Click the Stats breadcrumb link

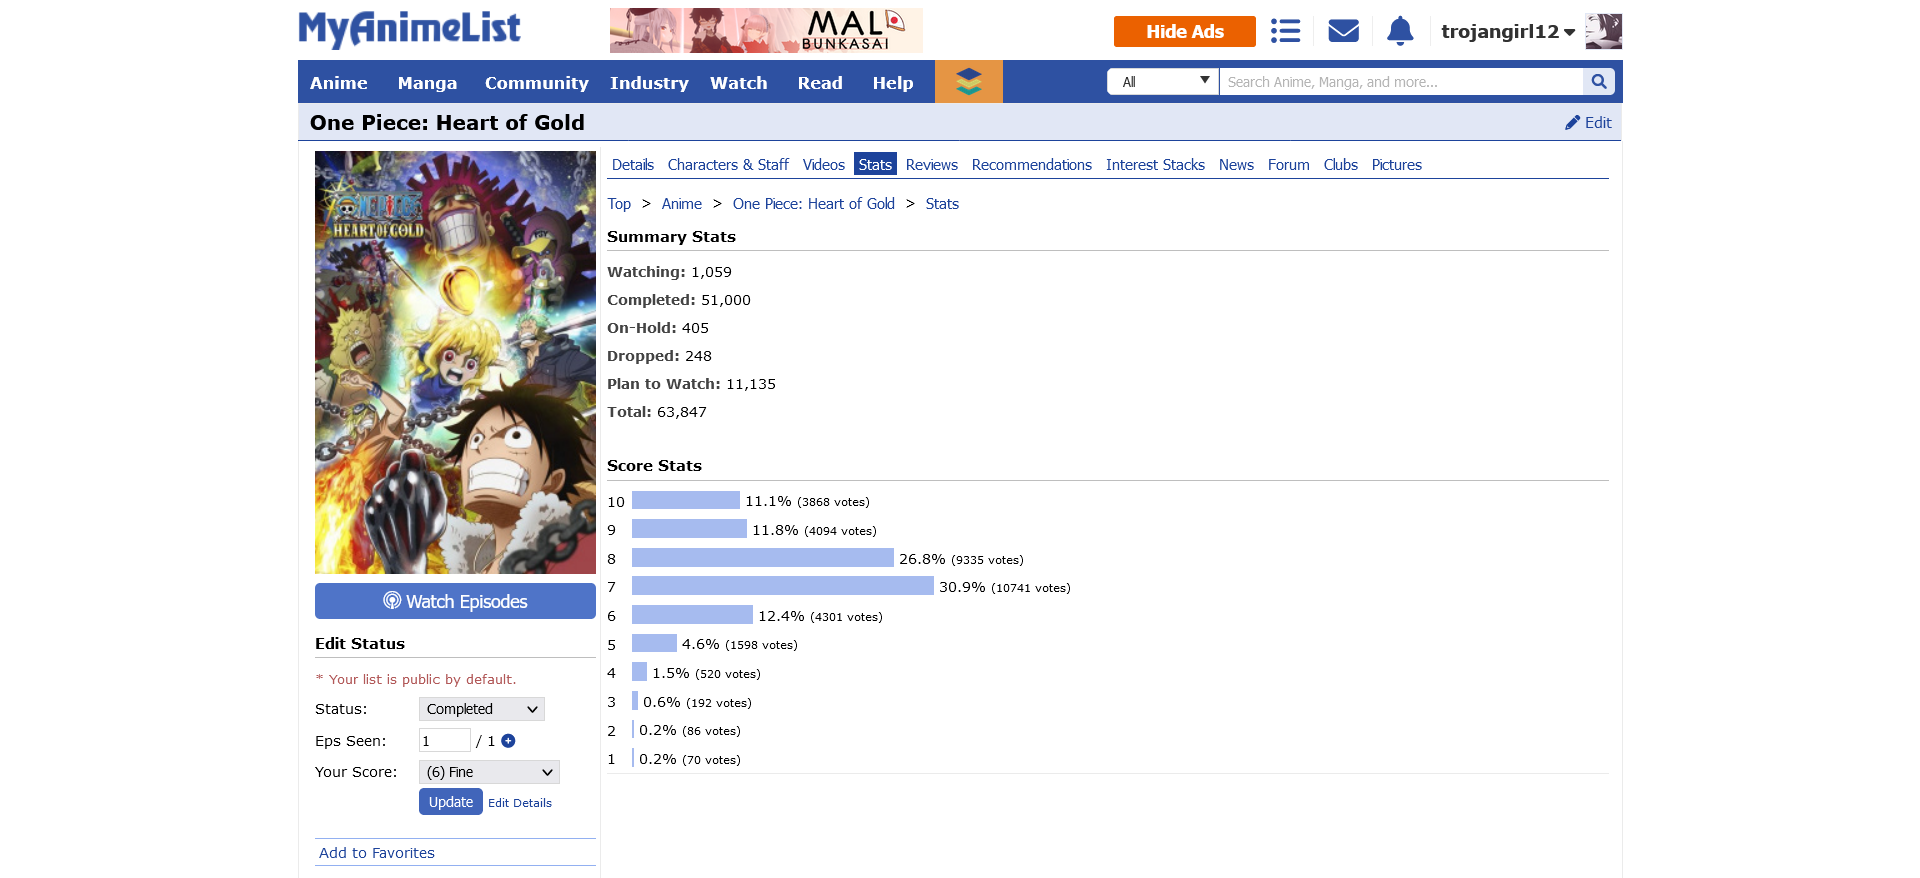tap(942, 204)
